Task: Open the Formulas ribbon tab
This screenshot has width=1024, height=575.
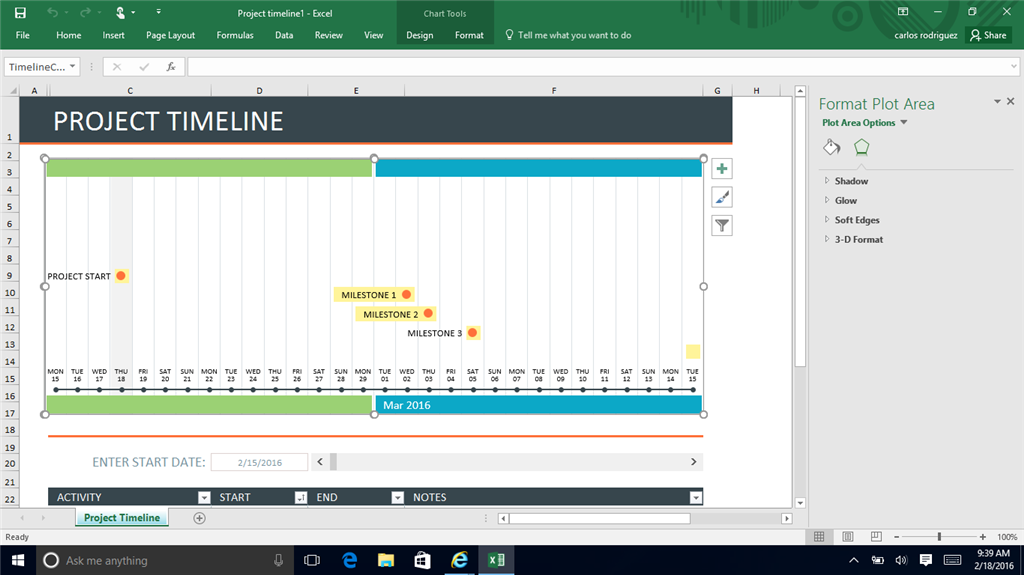Action: (235, 35)
